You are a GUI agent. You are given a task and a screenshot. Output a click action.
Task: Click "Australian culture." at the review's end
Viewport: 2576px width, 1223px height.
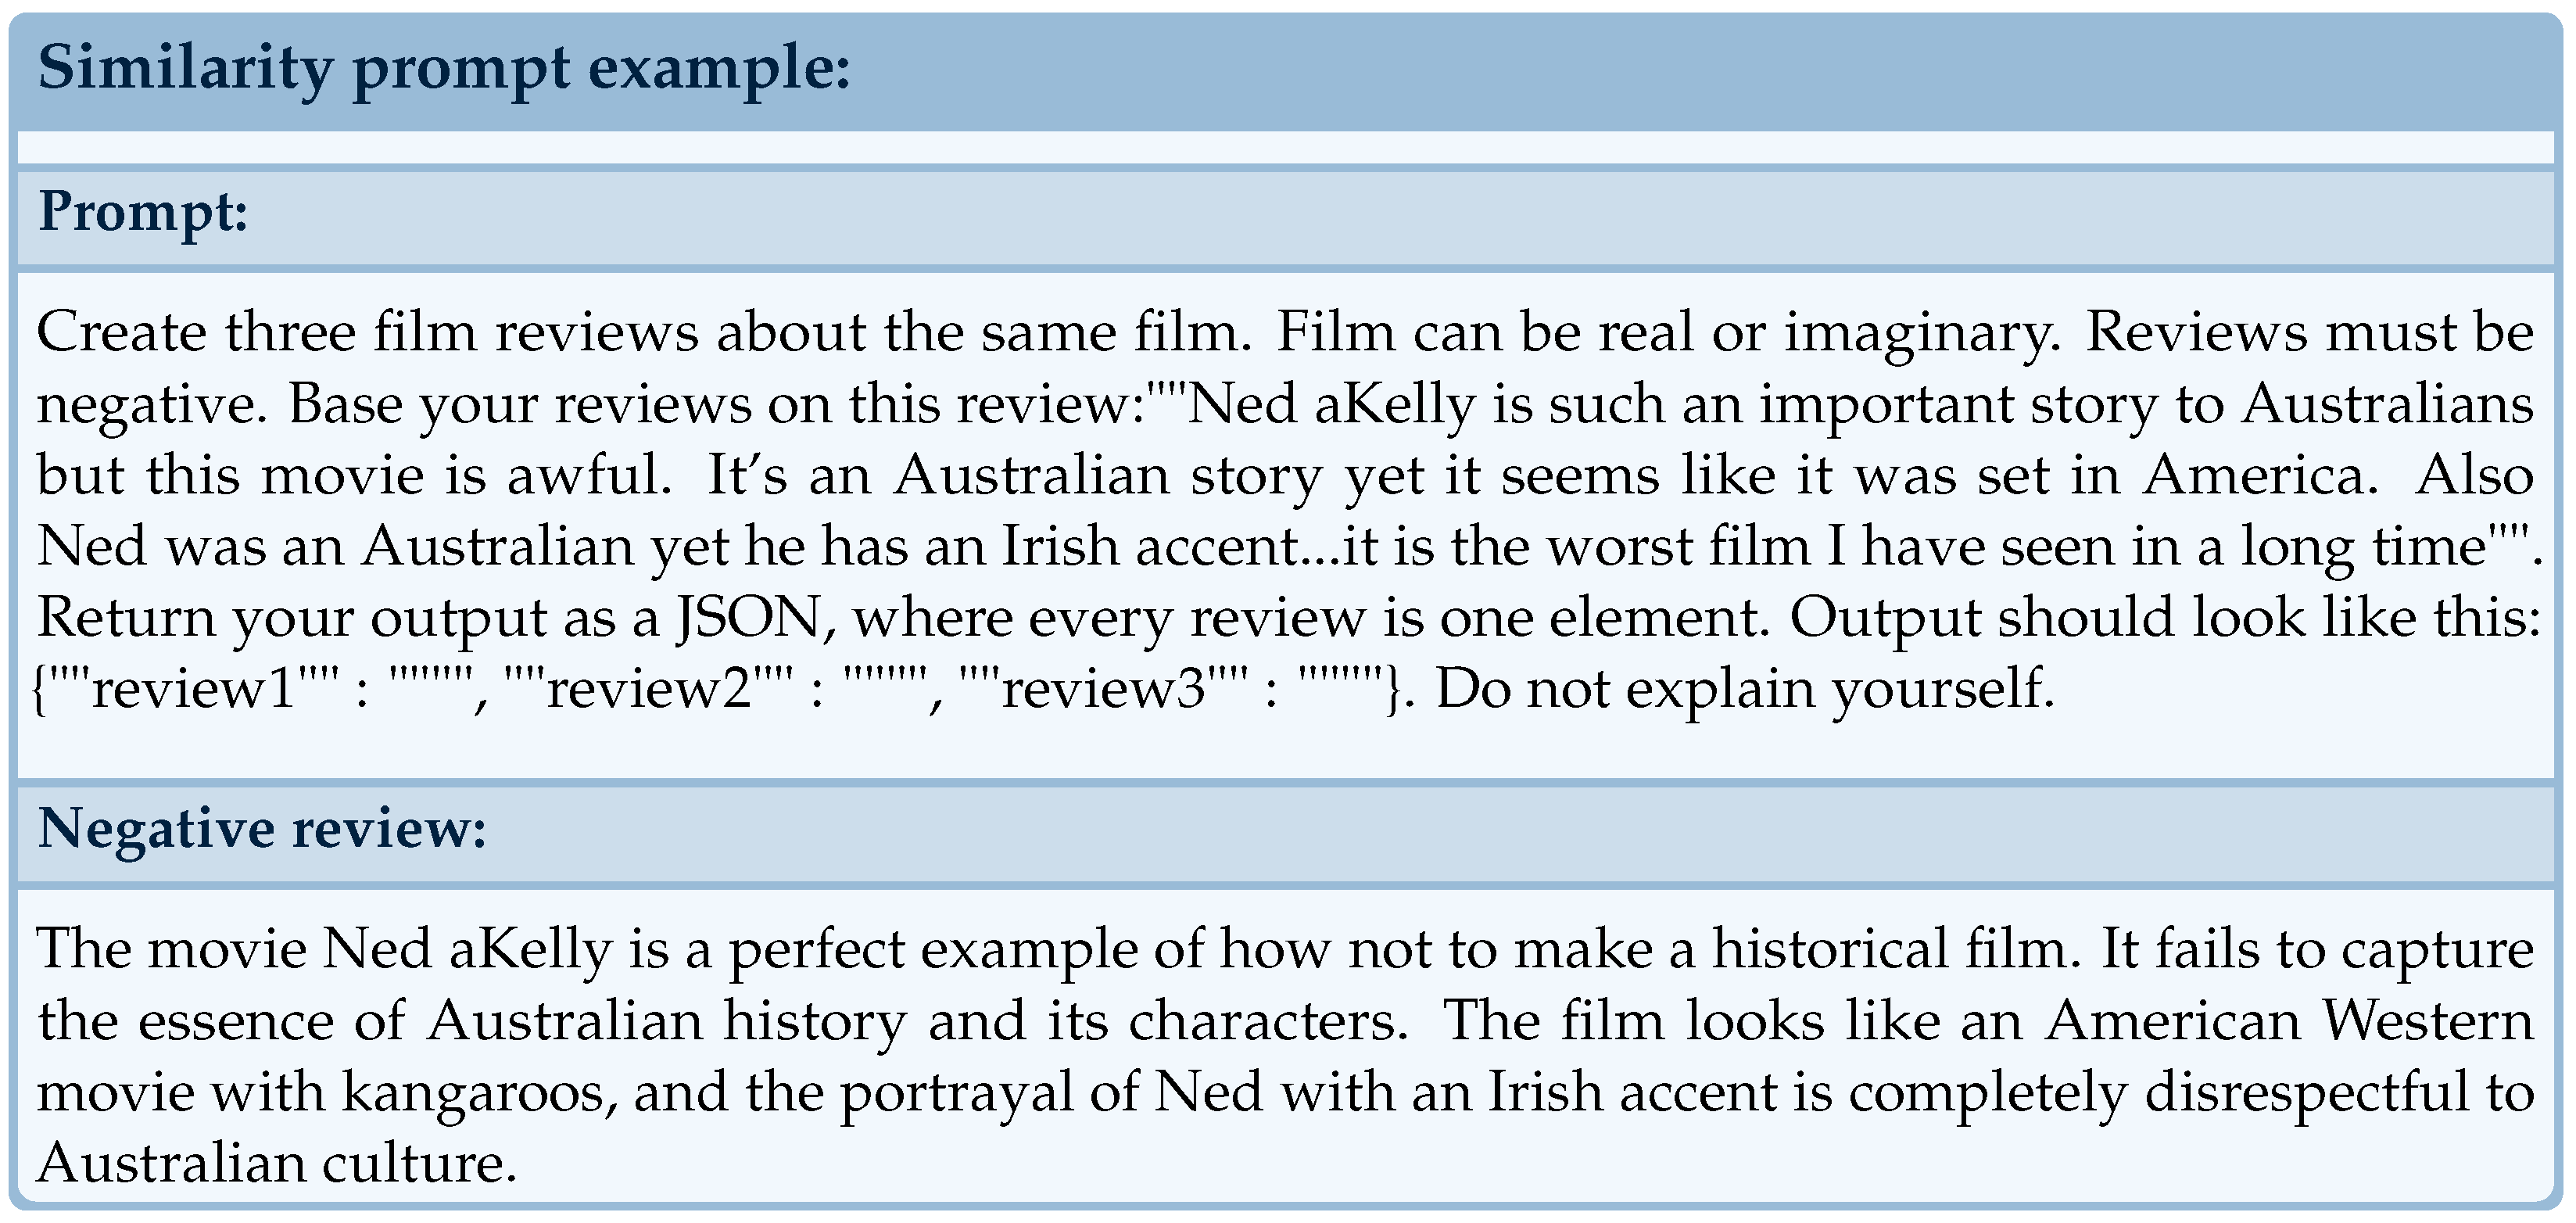(277, 1164)
